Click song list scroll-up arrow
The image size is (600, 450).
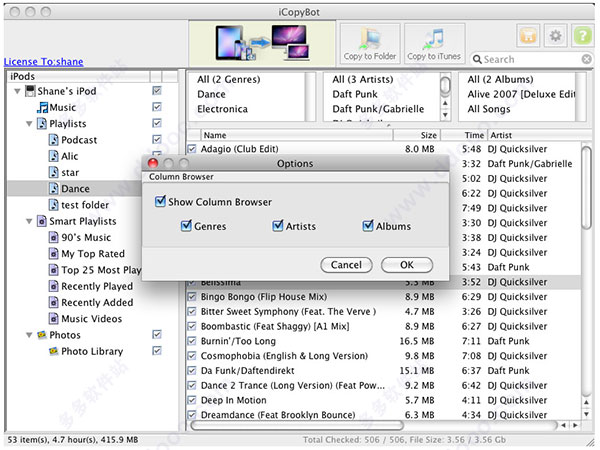click(586, 403)
